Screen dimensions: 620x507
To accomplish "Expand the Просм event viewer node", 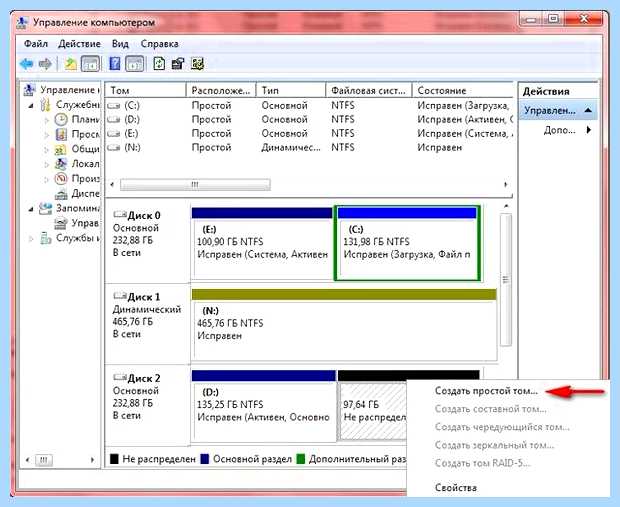I will (x=47, y=135).
